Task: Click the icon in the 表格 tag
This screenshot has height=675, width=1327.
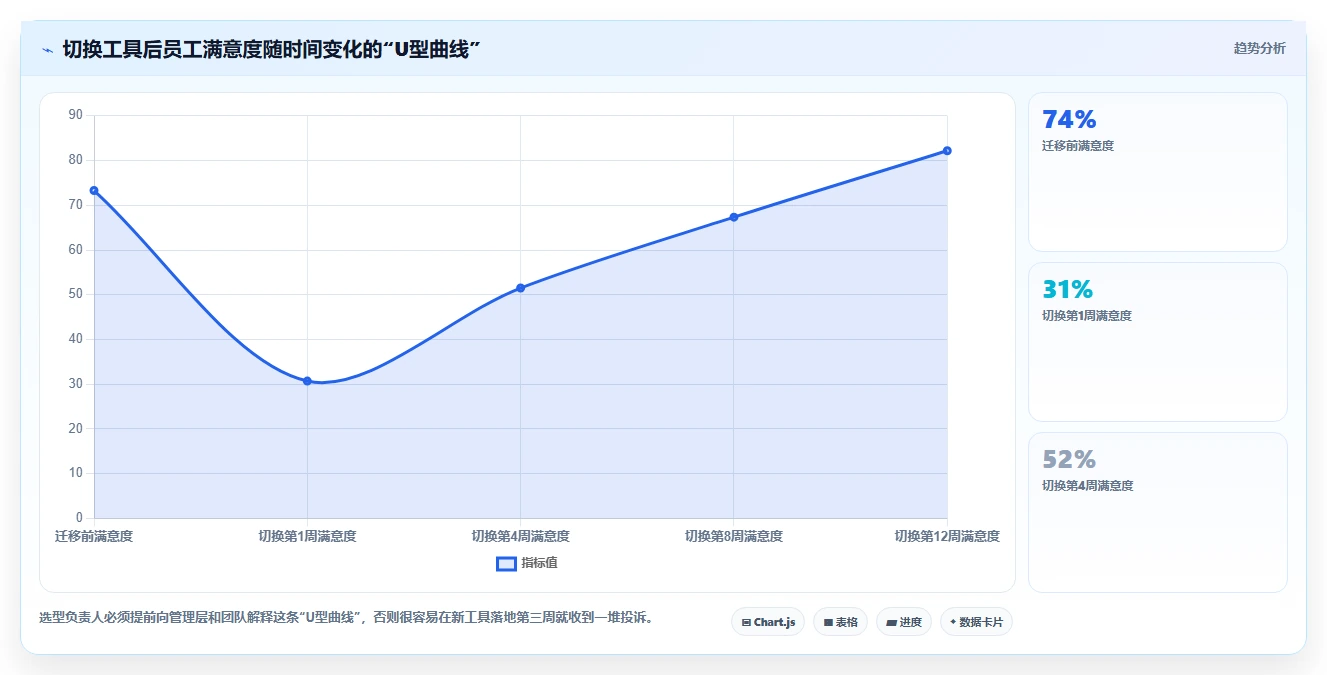Action: click(828, 622)
